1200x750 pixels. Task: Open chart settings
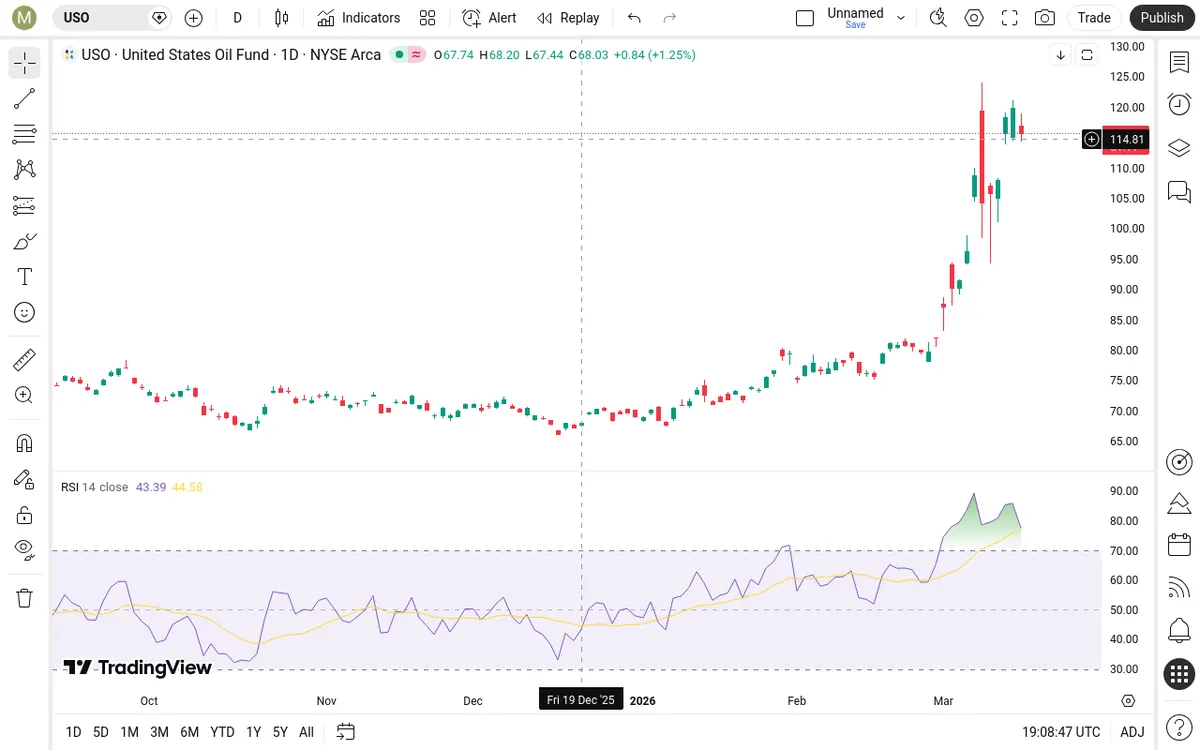(x=974, y=17)
